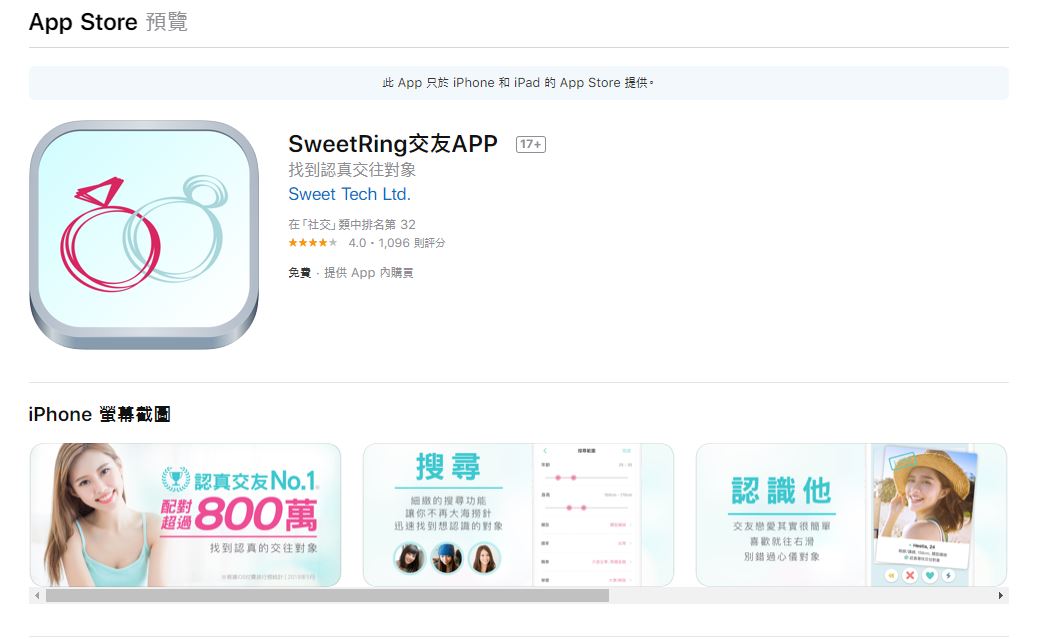Click the orange star rating icons
This screenshot has height=639, width=1055.
click(313, 243)
